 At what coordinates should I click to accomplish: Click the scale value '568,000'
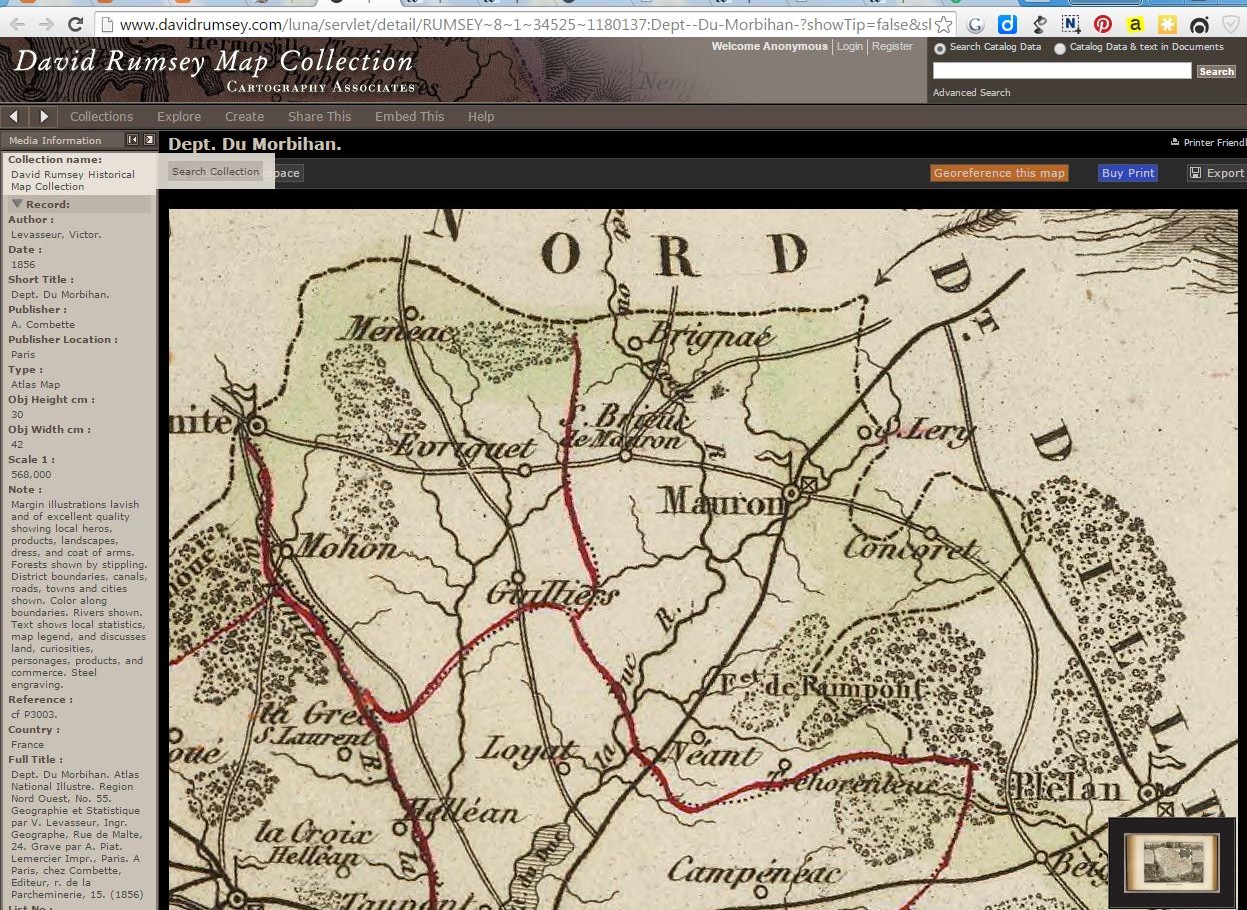coord(31,474)
